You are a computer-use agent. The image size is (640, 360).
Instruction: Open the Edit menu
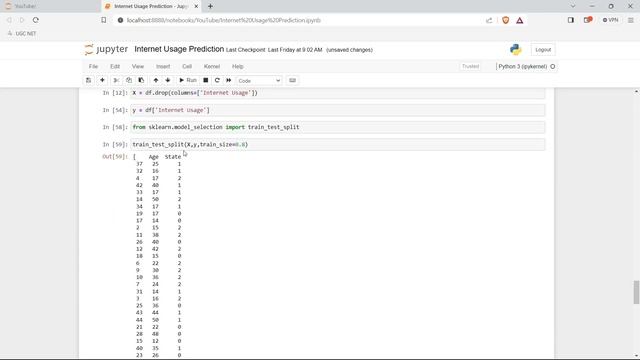tap(115, 67)
